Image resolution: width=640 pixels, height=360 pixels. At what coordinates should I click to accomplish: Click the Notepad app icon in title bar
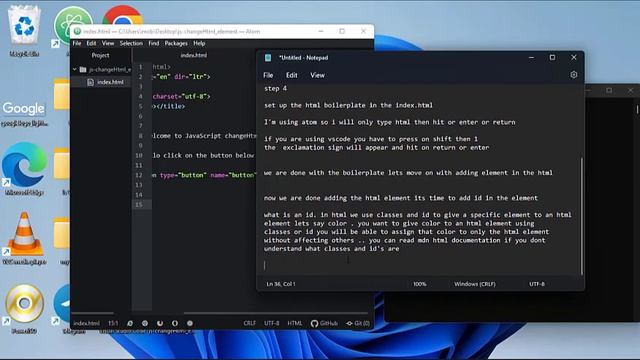(x=268, y=58)
